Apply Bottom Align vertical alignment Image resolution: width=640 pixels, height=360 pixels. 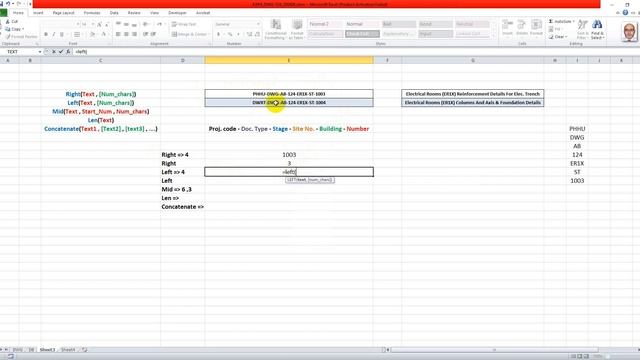(134, 24)
